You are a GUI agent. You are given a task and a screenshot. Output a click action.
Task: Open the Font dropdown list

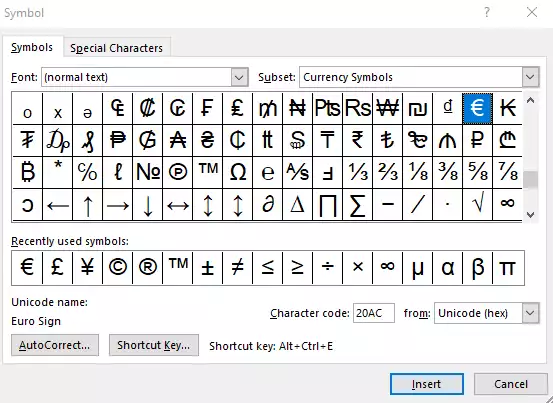[x=239, y=77]
